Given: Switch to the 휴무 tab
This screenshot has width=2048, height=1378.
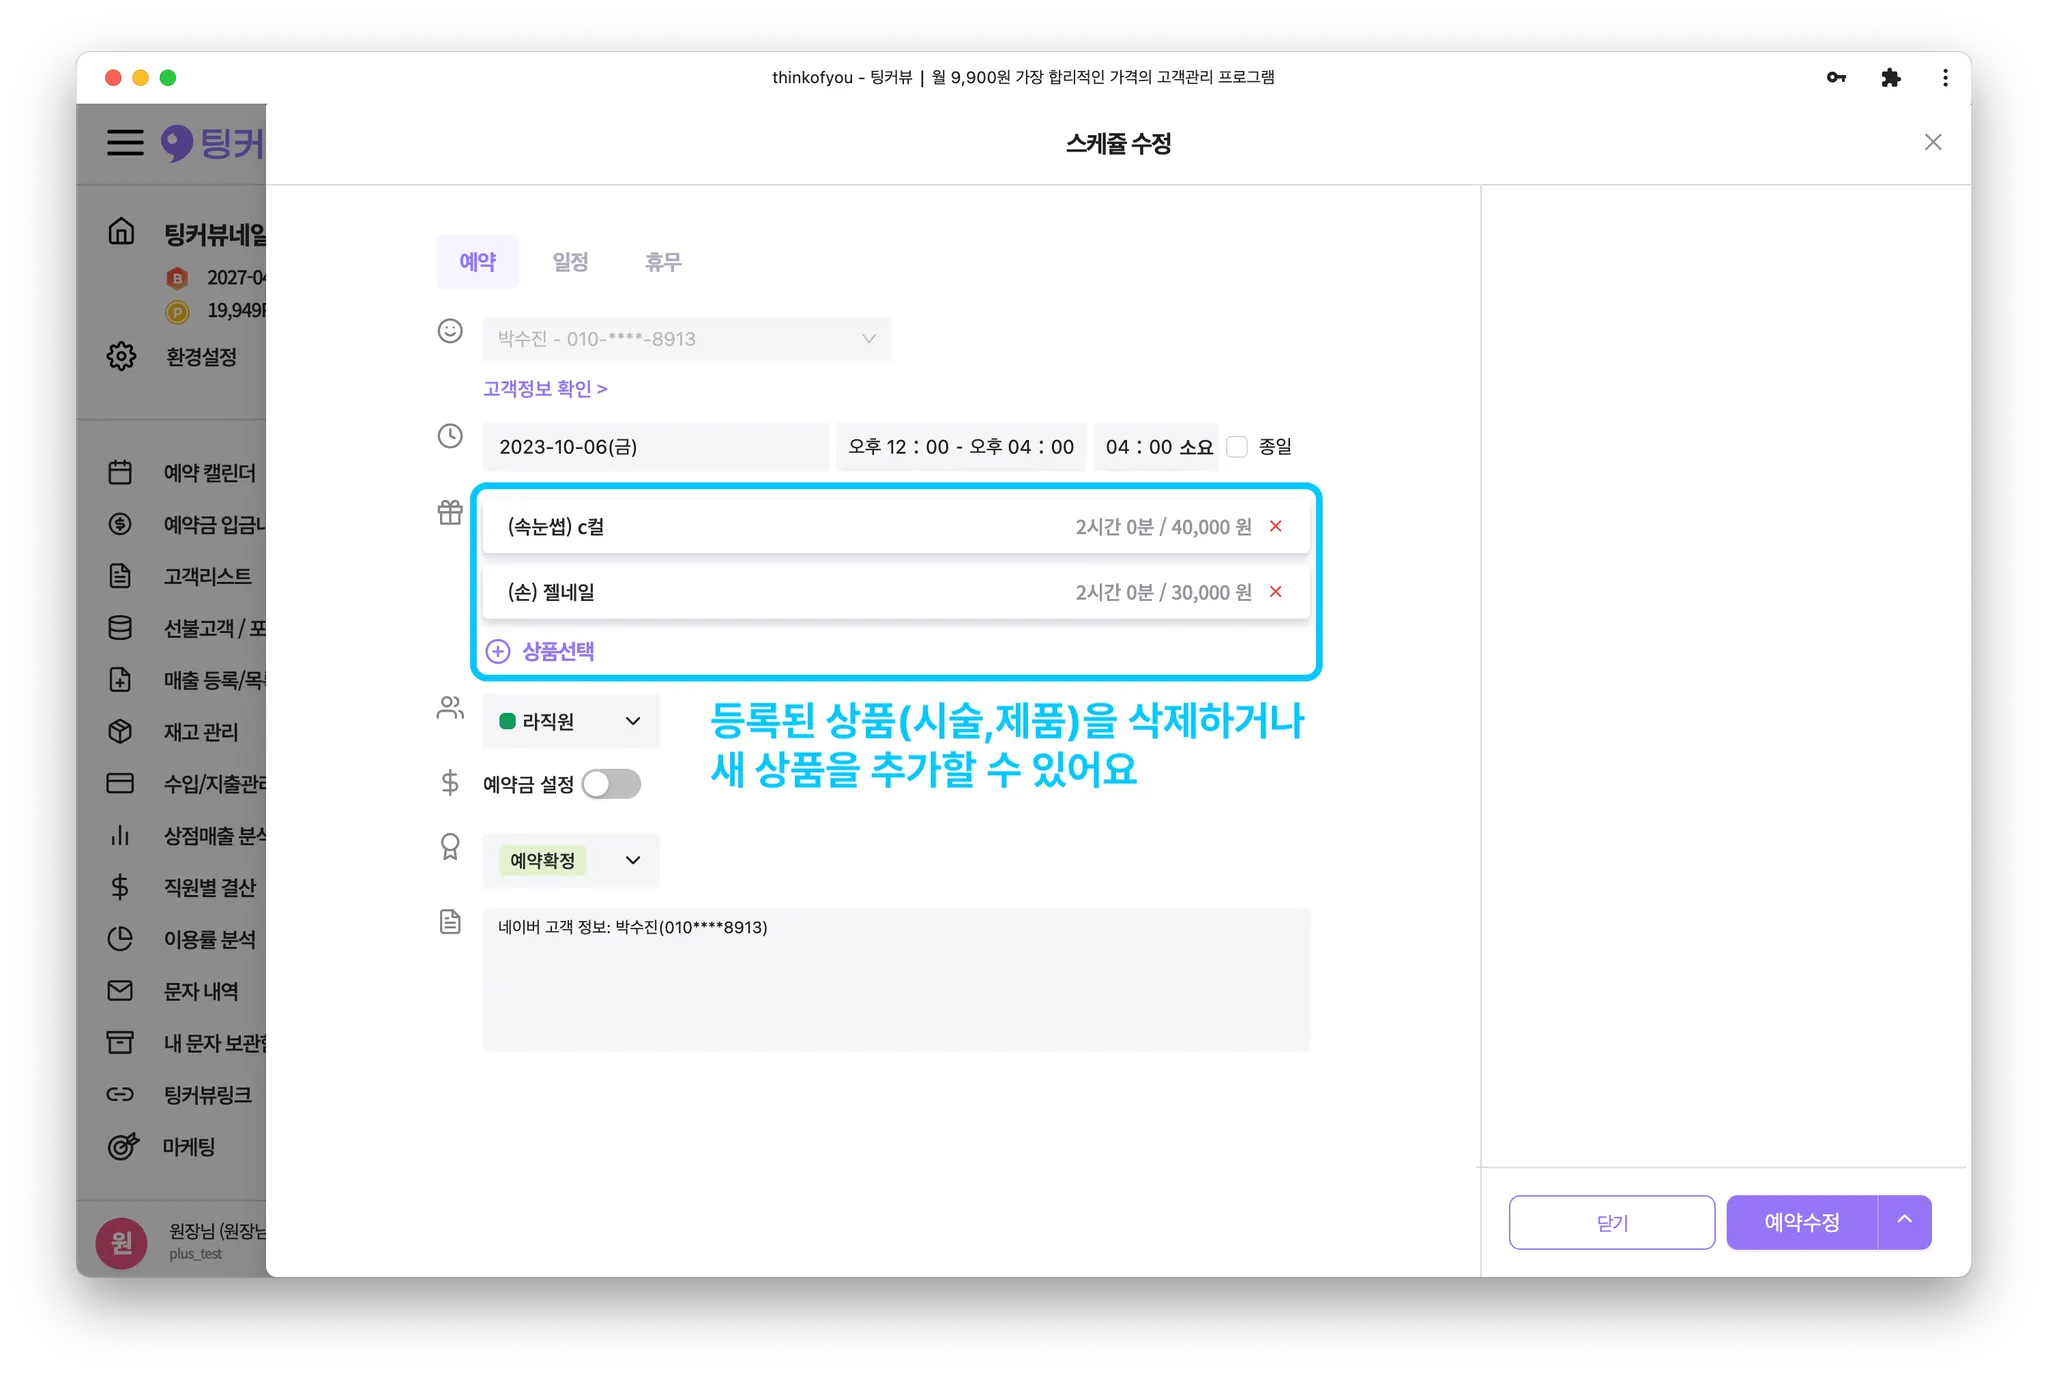Looking at the screenshot, I should coord(662,262).
